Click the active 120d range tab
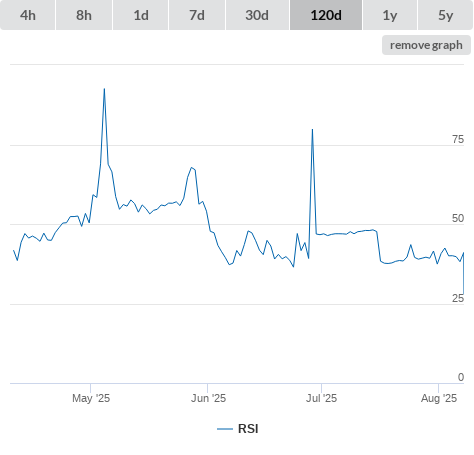Image resolution: width=474 pixels, height=455 pixels. (x=326, y=15)
